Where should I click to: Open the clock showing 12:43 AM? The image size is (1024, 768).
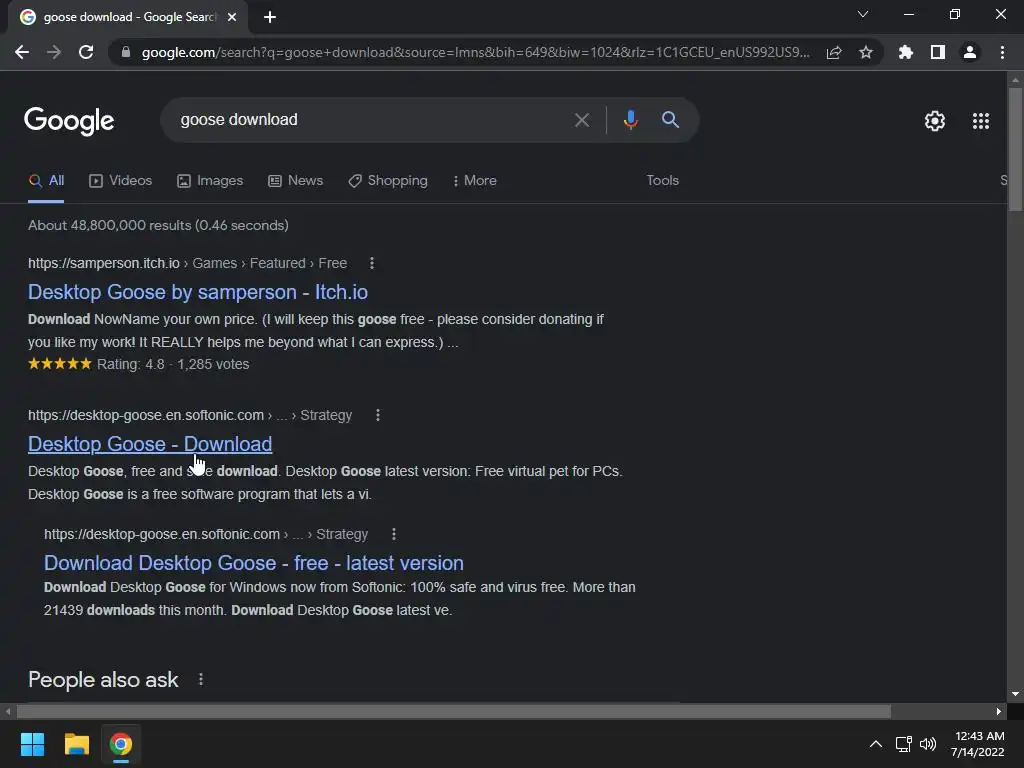coord(978,744)
